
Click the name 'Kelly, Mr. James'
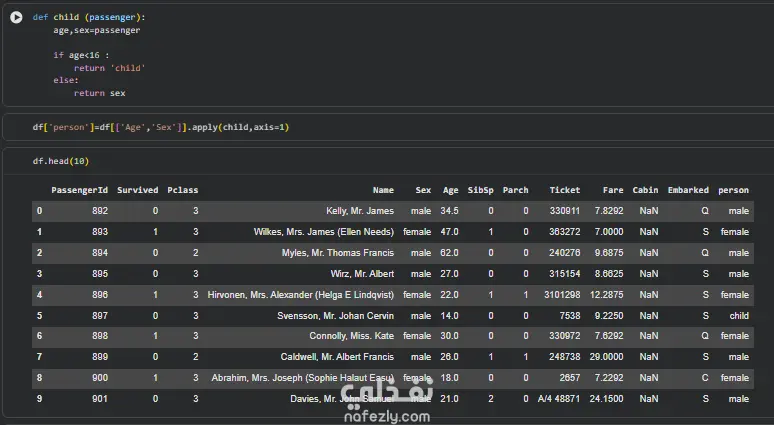coord(360,211)
